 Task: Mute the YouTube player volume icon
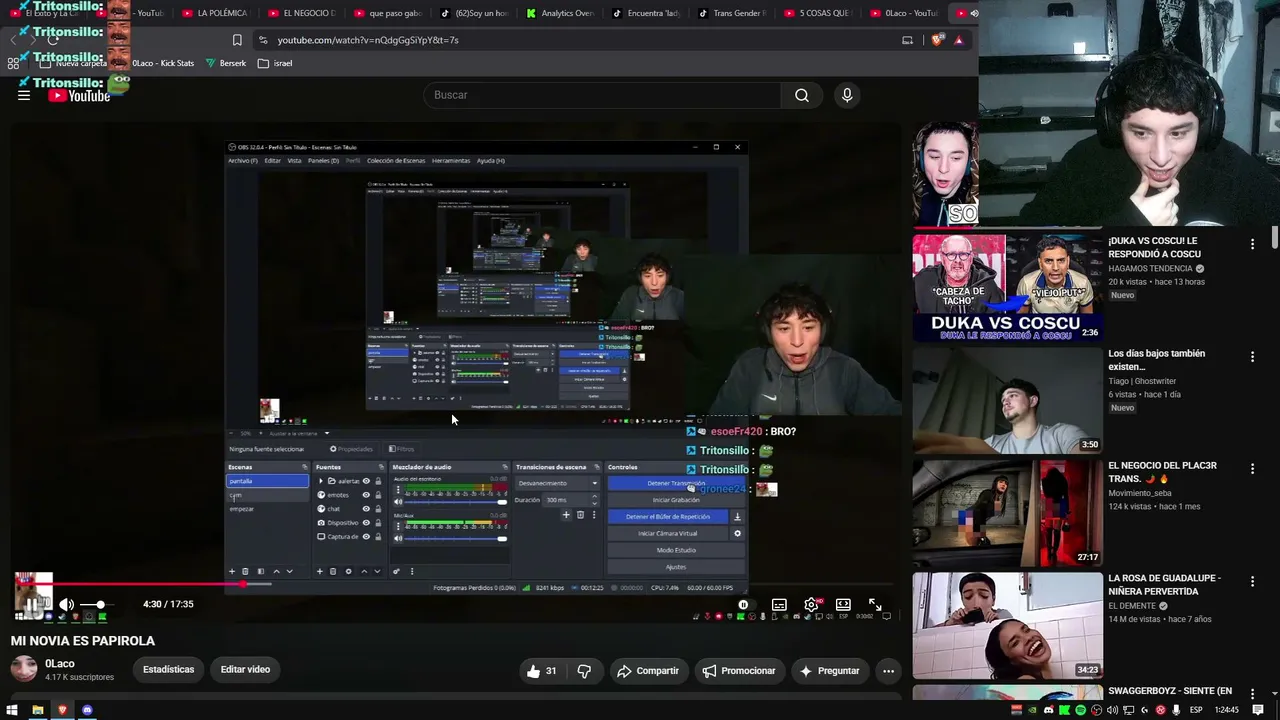(x=66, y=604)
